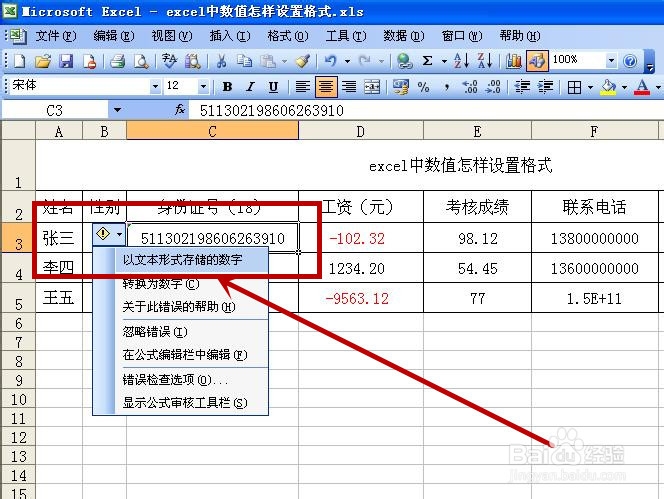Apply Comma style formatting
This screenshot has height=499, width=664.
[447, 88]
